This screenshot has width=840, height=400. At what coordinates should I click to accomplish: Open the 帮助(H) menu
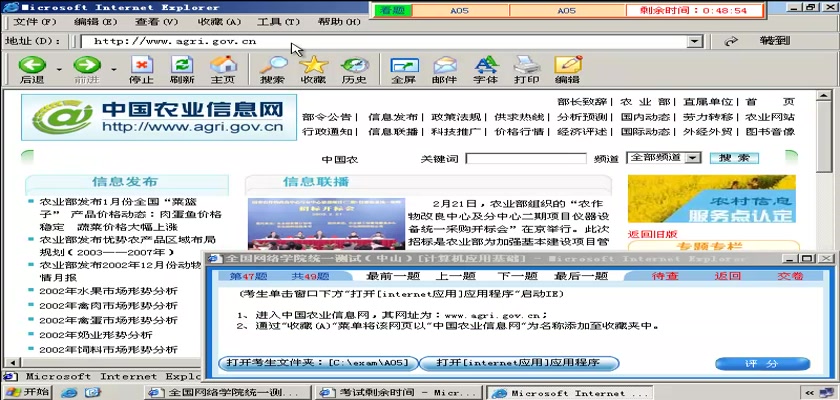339,22
